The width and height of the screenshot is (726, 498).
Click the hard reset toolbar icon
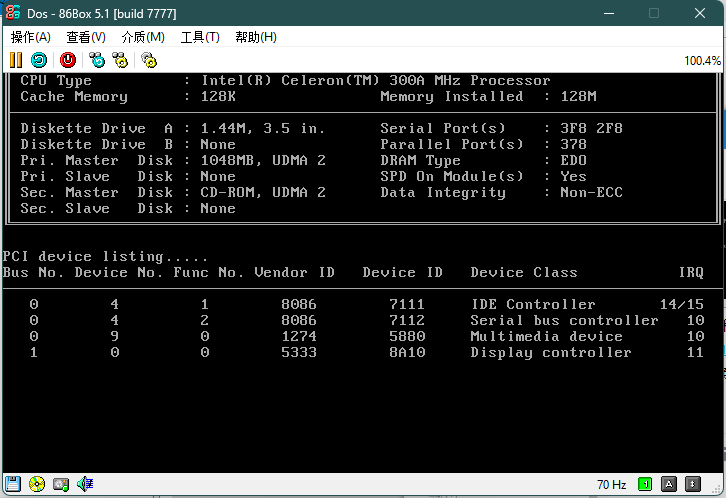pos(39,60)
